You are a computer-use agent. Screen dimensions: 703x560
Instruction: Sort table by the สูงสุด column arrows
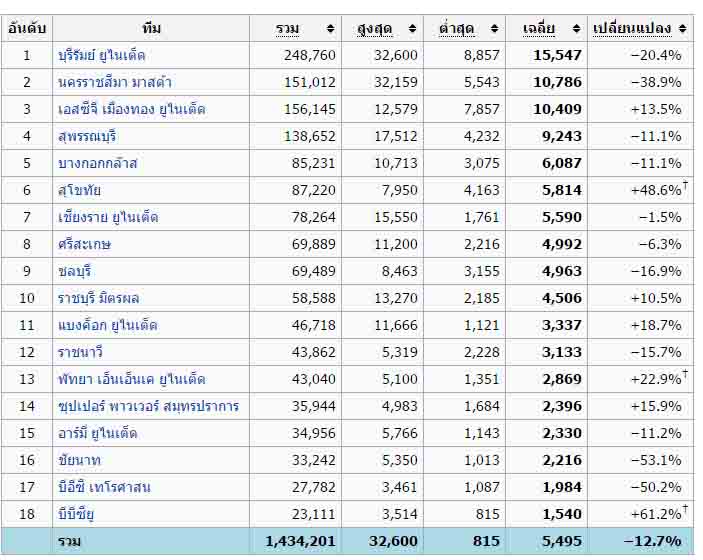click(412, 29)
